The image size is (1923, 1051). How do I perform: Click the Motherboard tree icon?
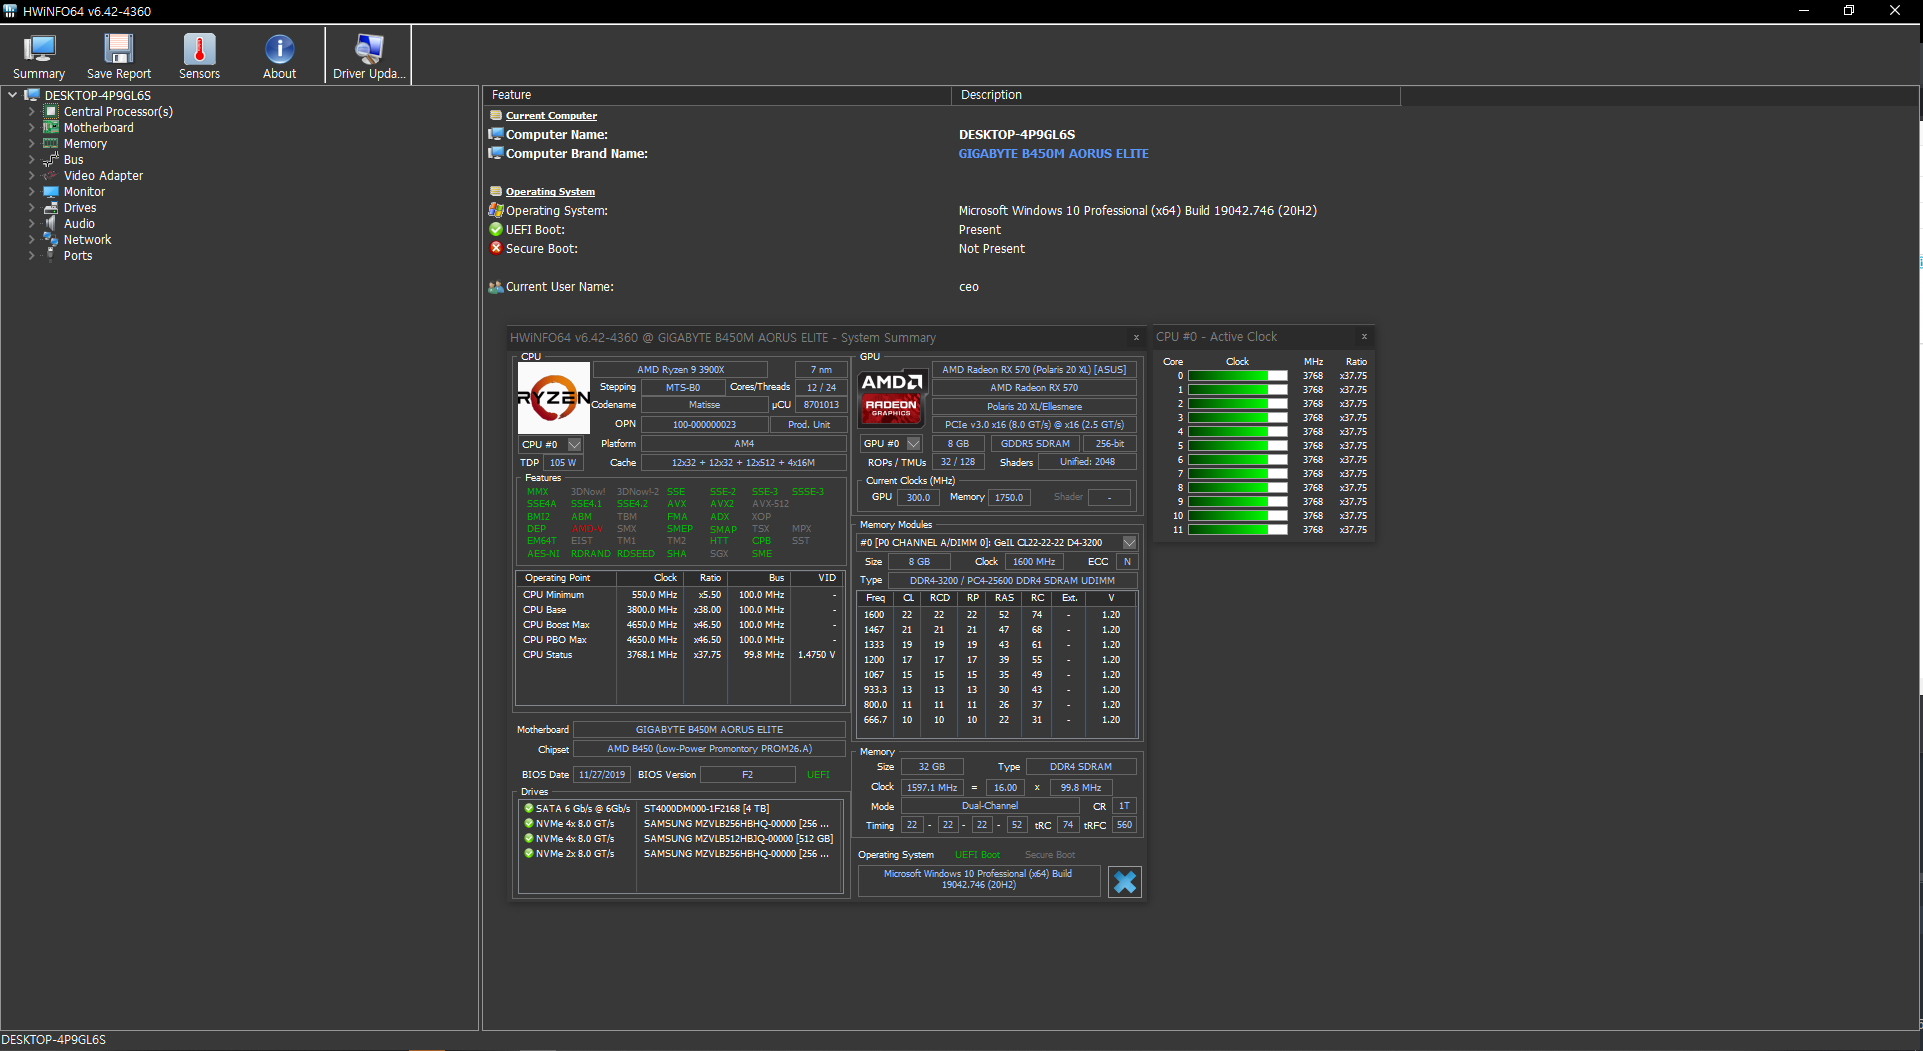50,127
